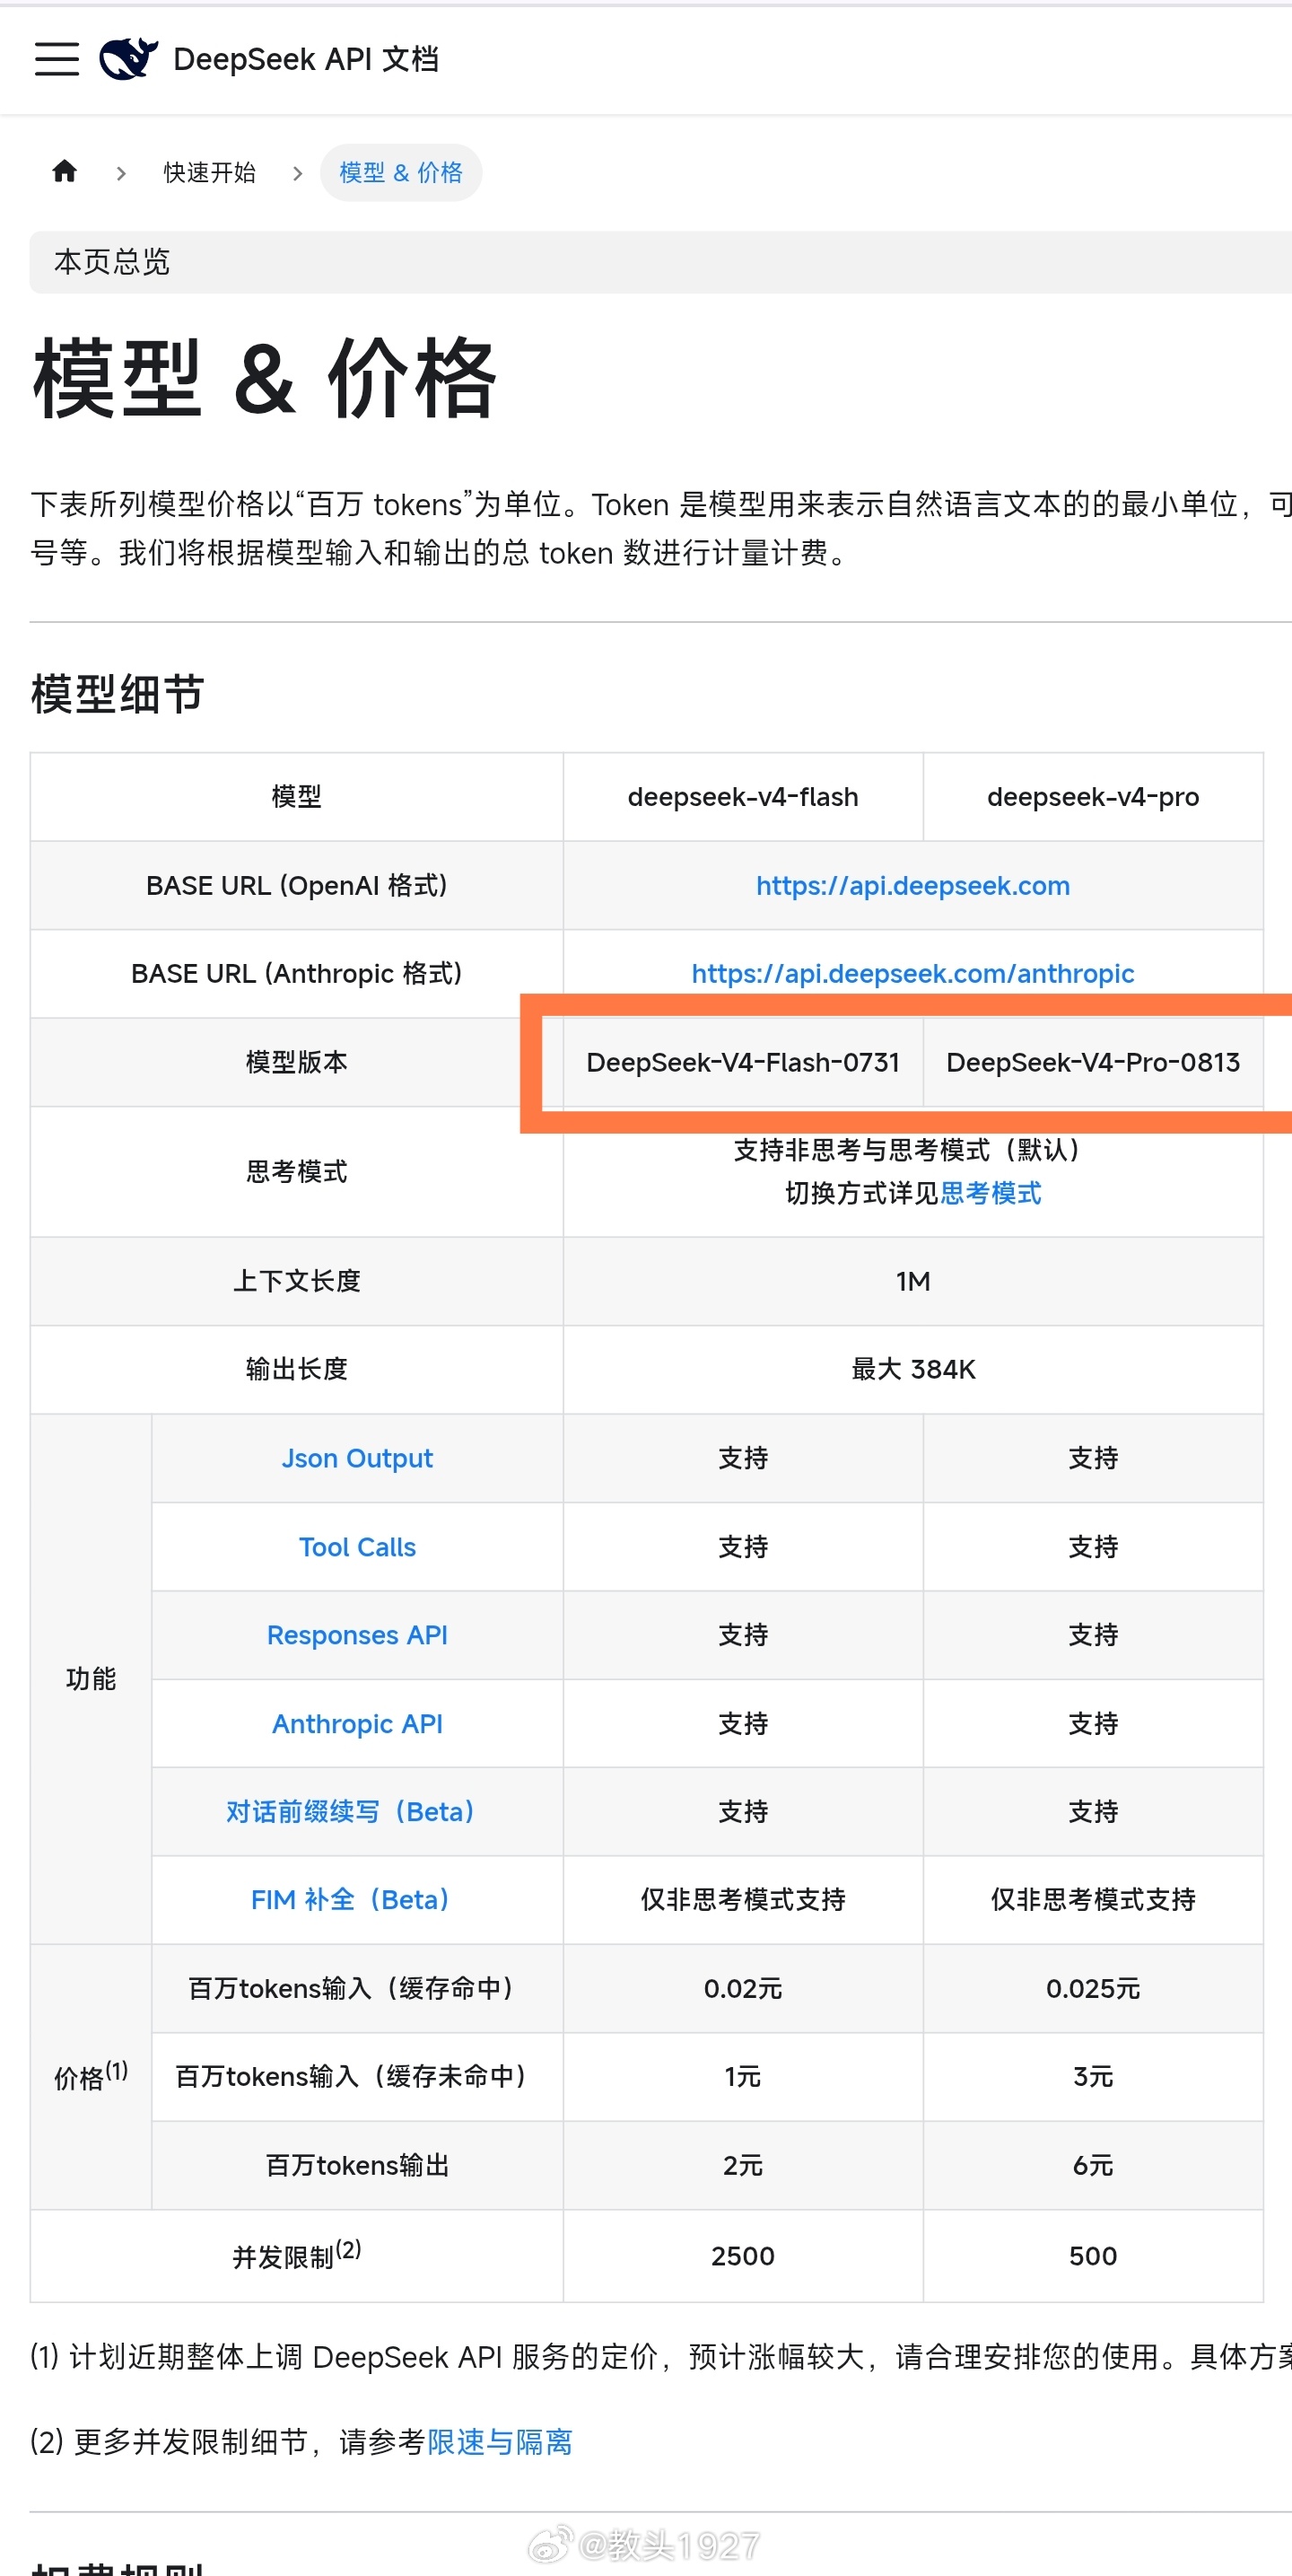Viewport: 1292px width, 2576px height.
Task: Follow the 限速与隔离 link
Action: 500,2441
